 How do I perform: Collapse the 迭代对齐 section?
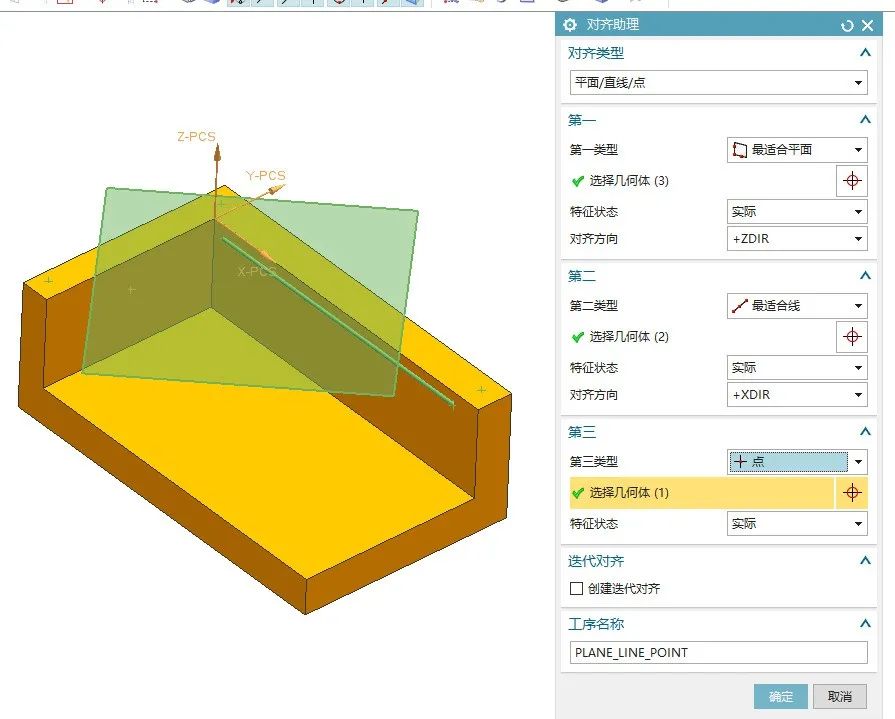coord(865,561)
